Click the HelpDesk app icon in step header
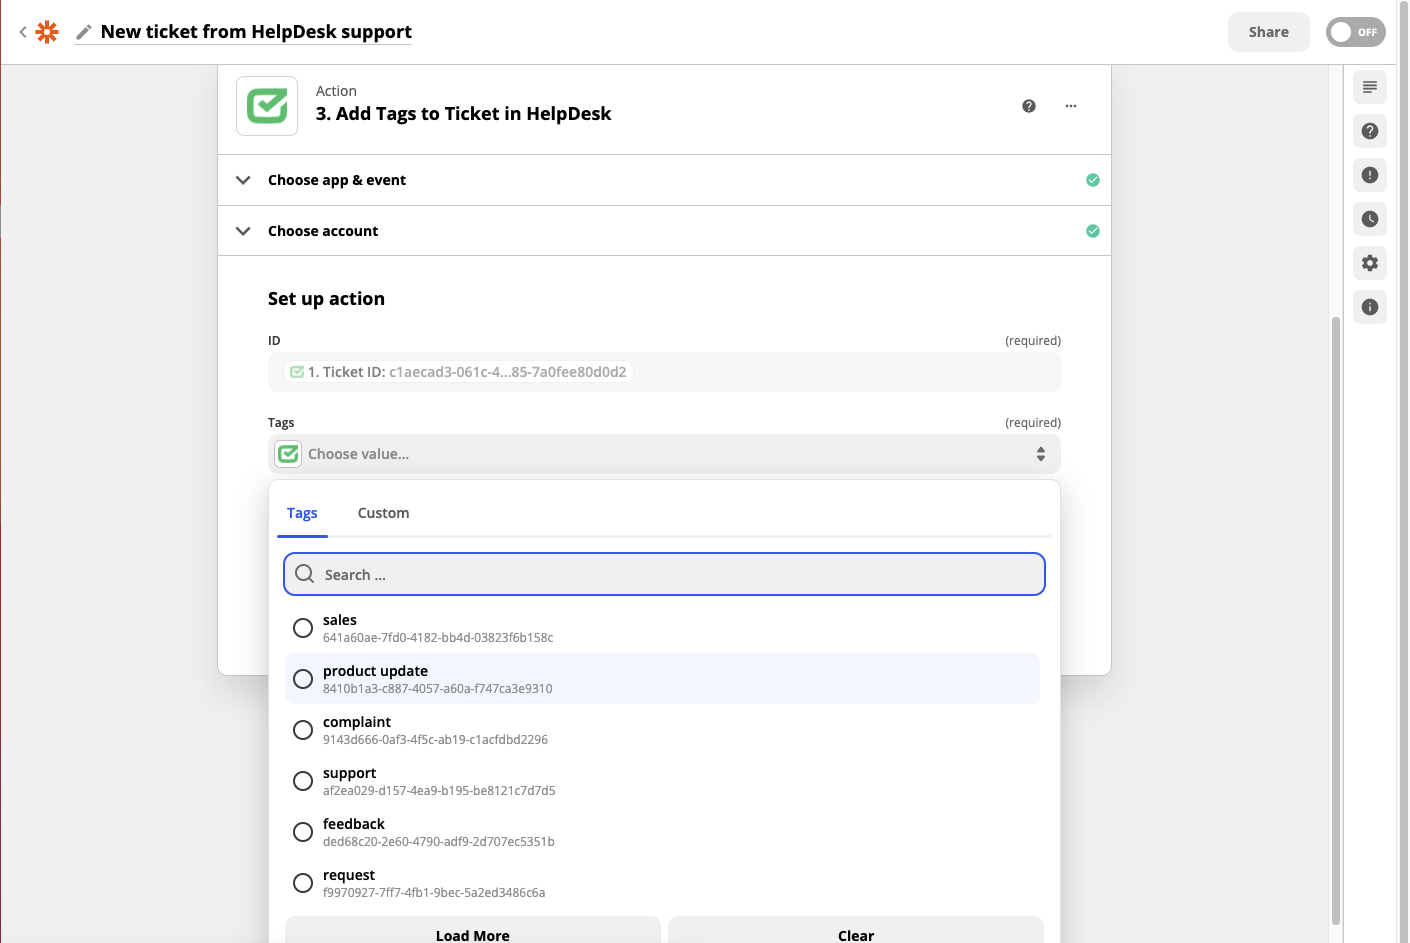This screenshot has height=943, width=1410. 267,106
